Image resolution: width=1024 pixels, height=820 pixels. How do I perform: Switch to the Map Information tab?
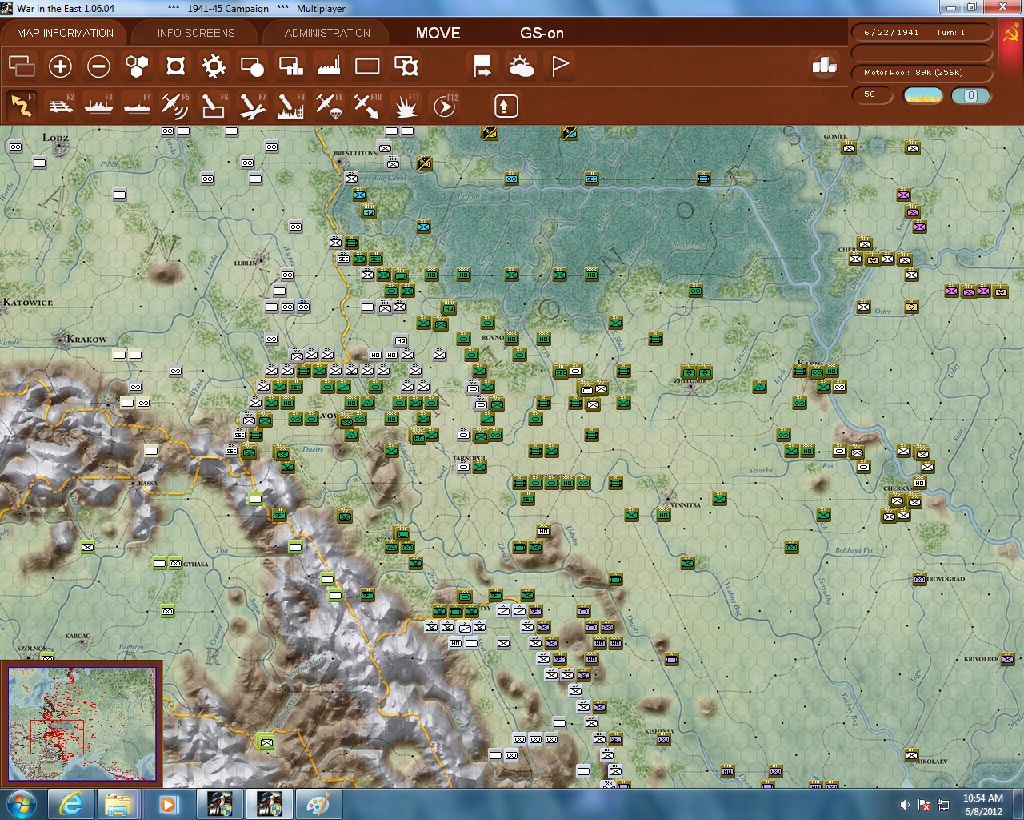pyautogui.click(x=65, y=33)
